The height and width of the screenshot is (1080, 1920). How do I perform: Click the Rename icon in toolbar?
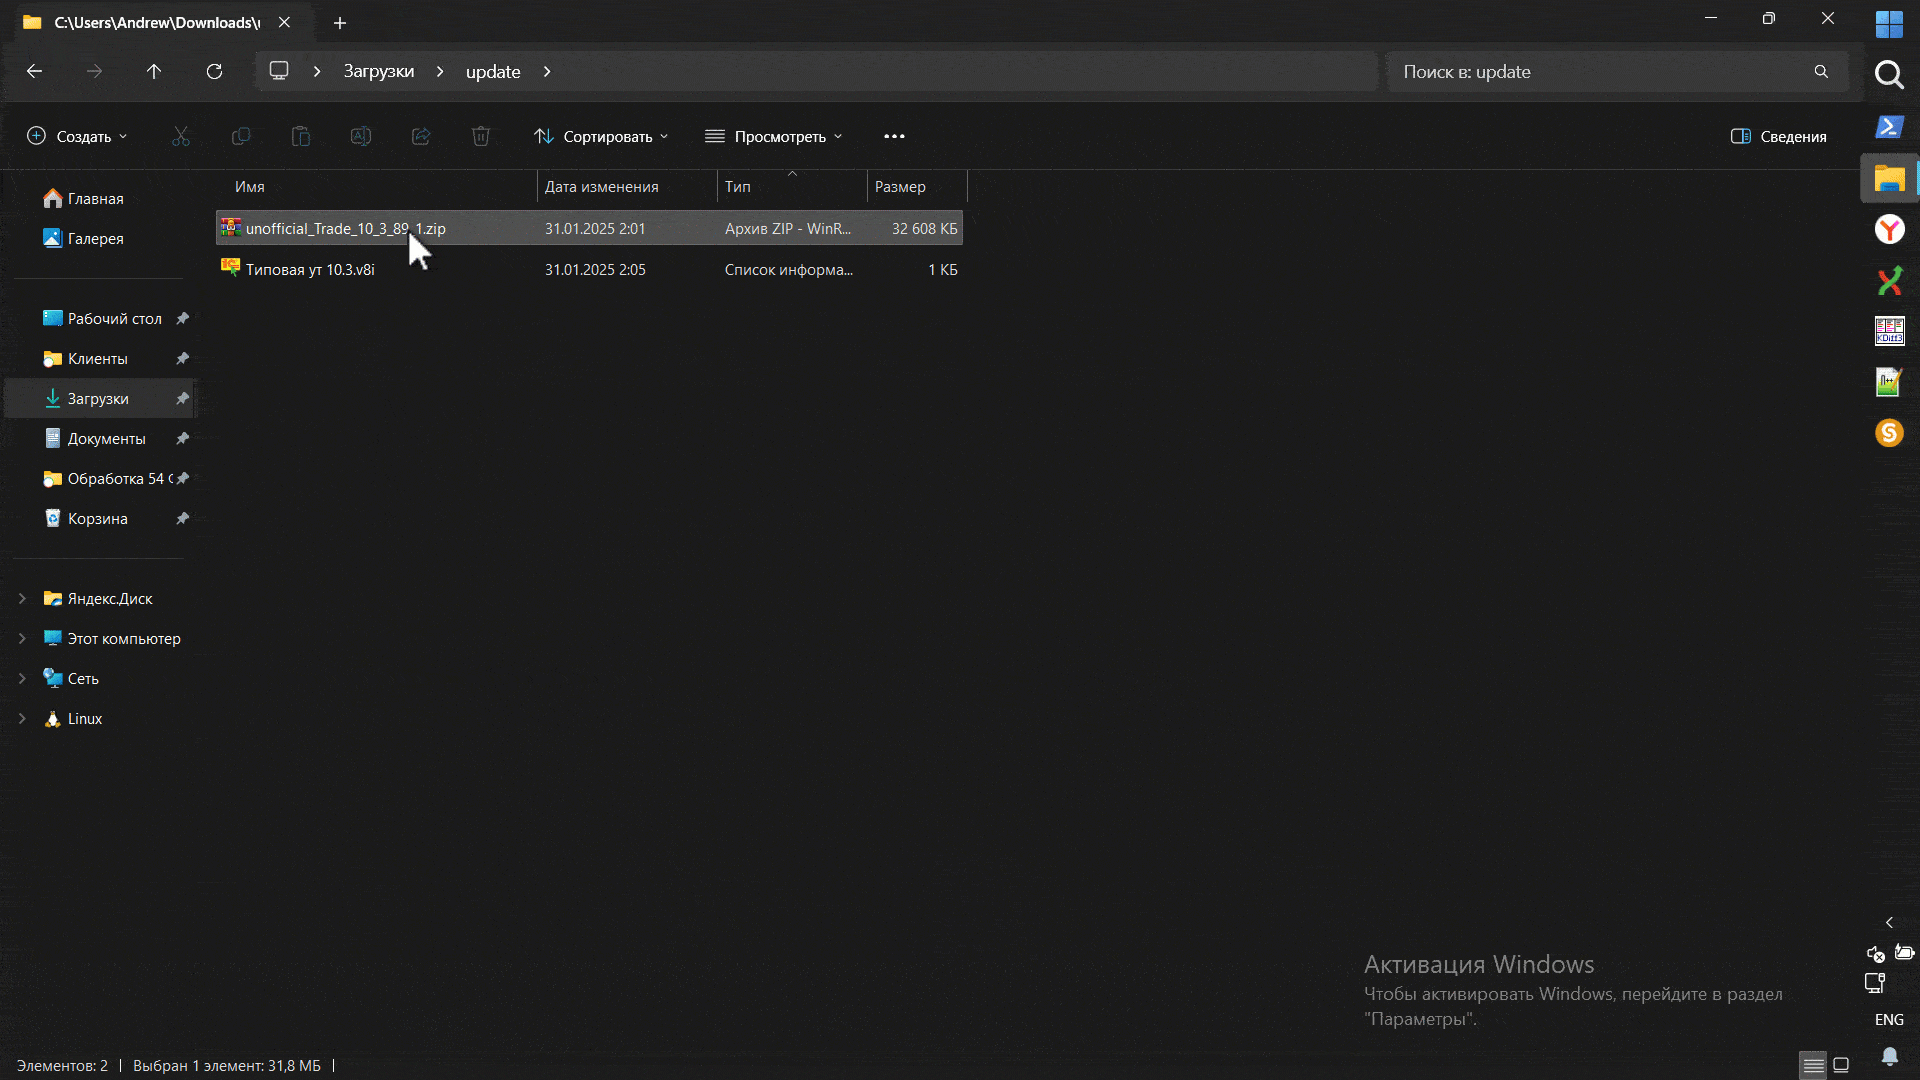pos(361,137)
